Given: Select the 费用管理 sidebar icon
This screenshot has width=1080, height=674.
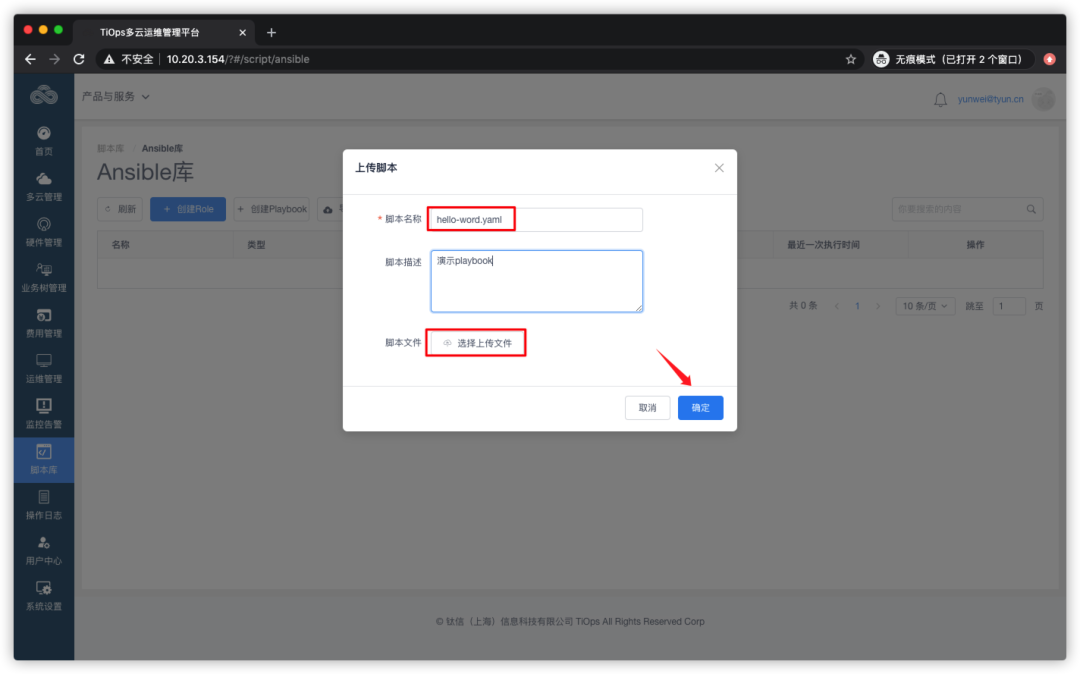Looking at the screenshot, I should (x=43, y=322).
